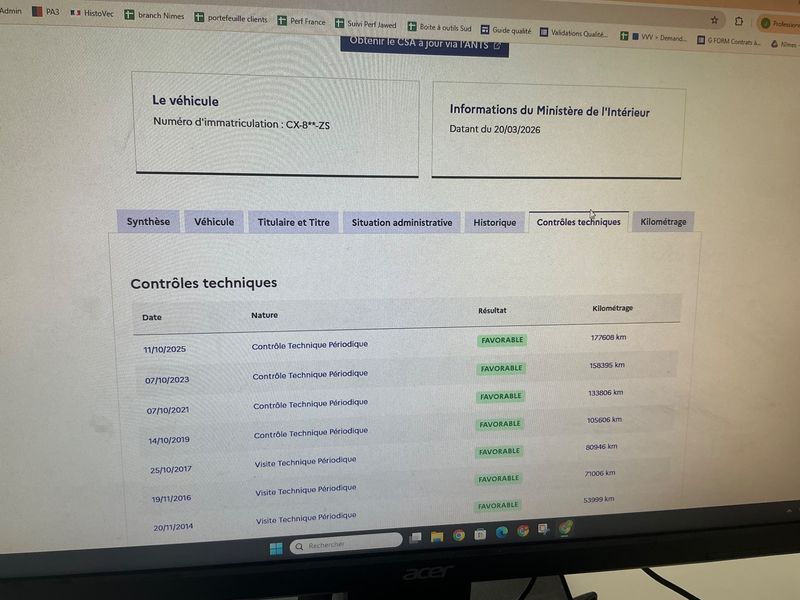Switch to the Synthèse tab

point(148,221)
